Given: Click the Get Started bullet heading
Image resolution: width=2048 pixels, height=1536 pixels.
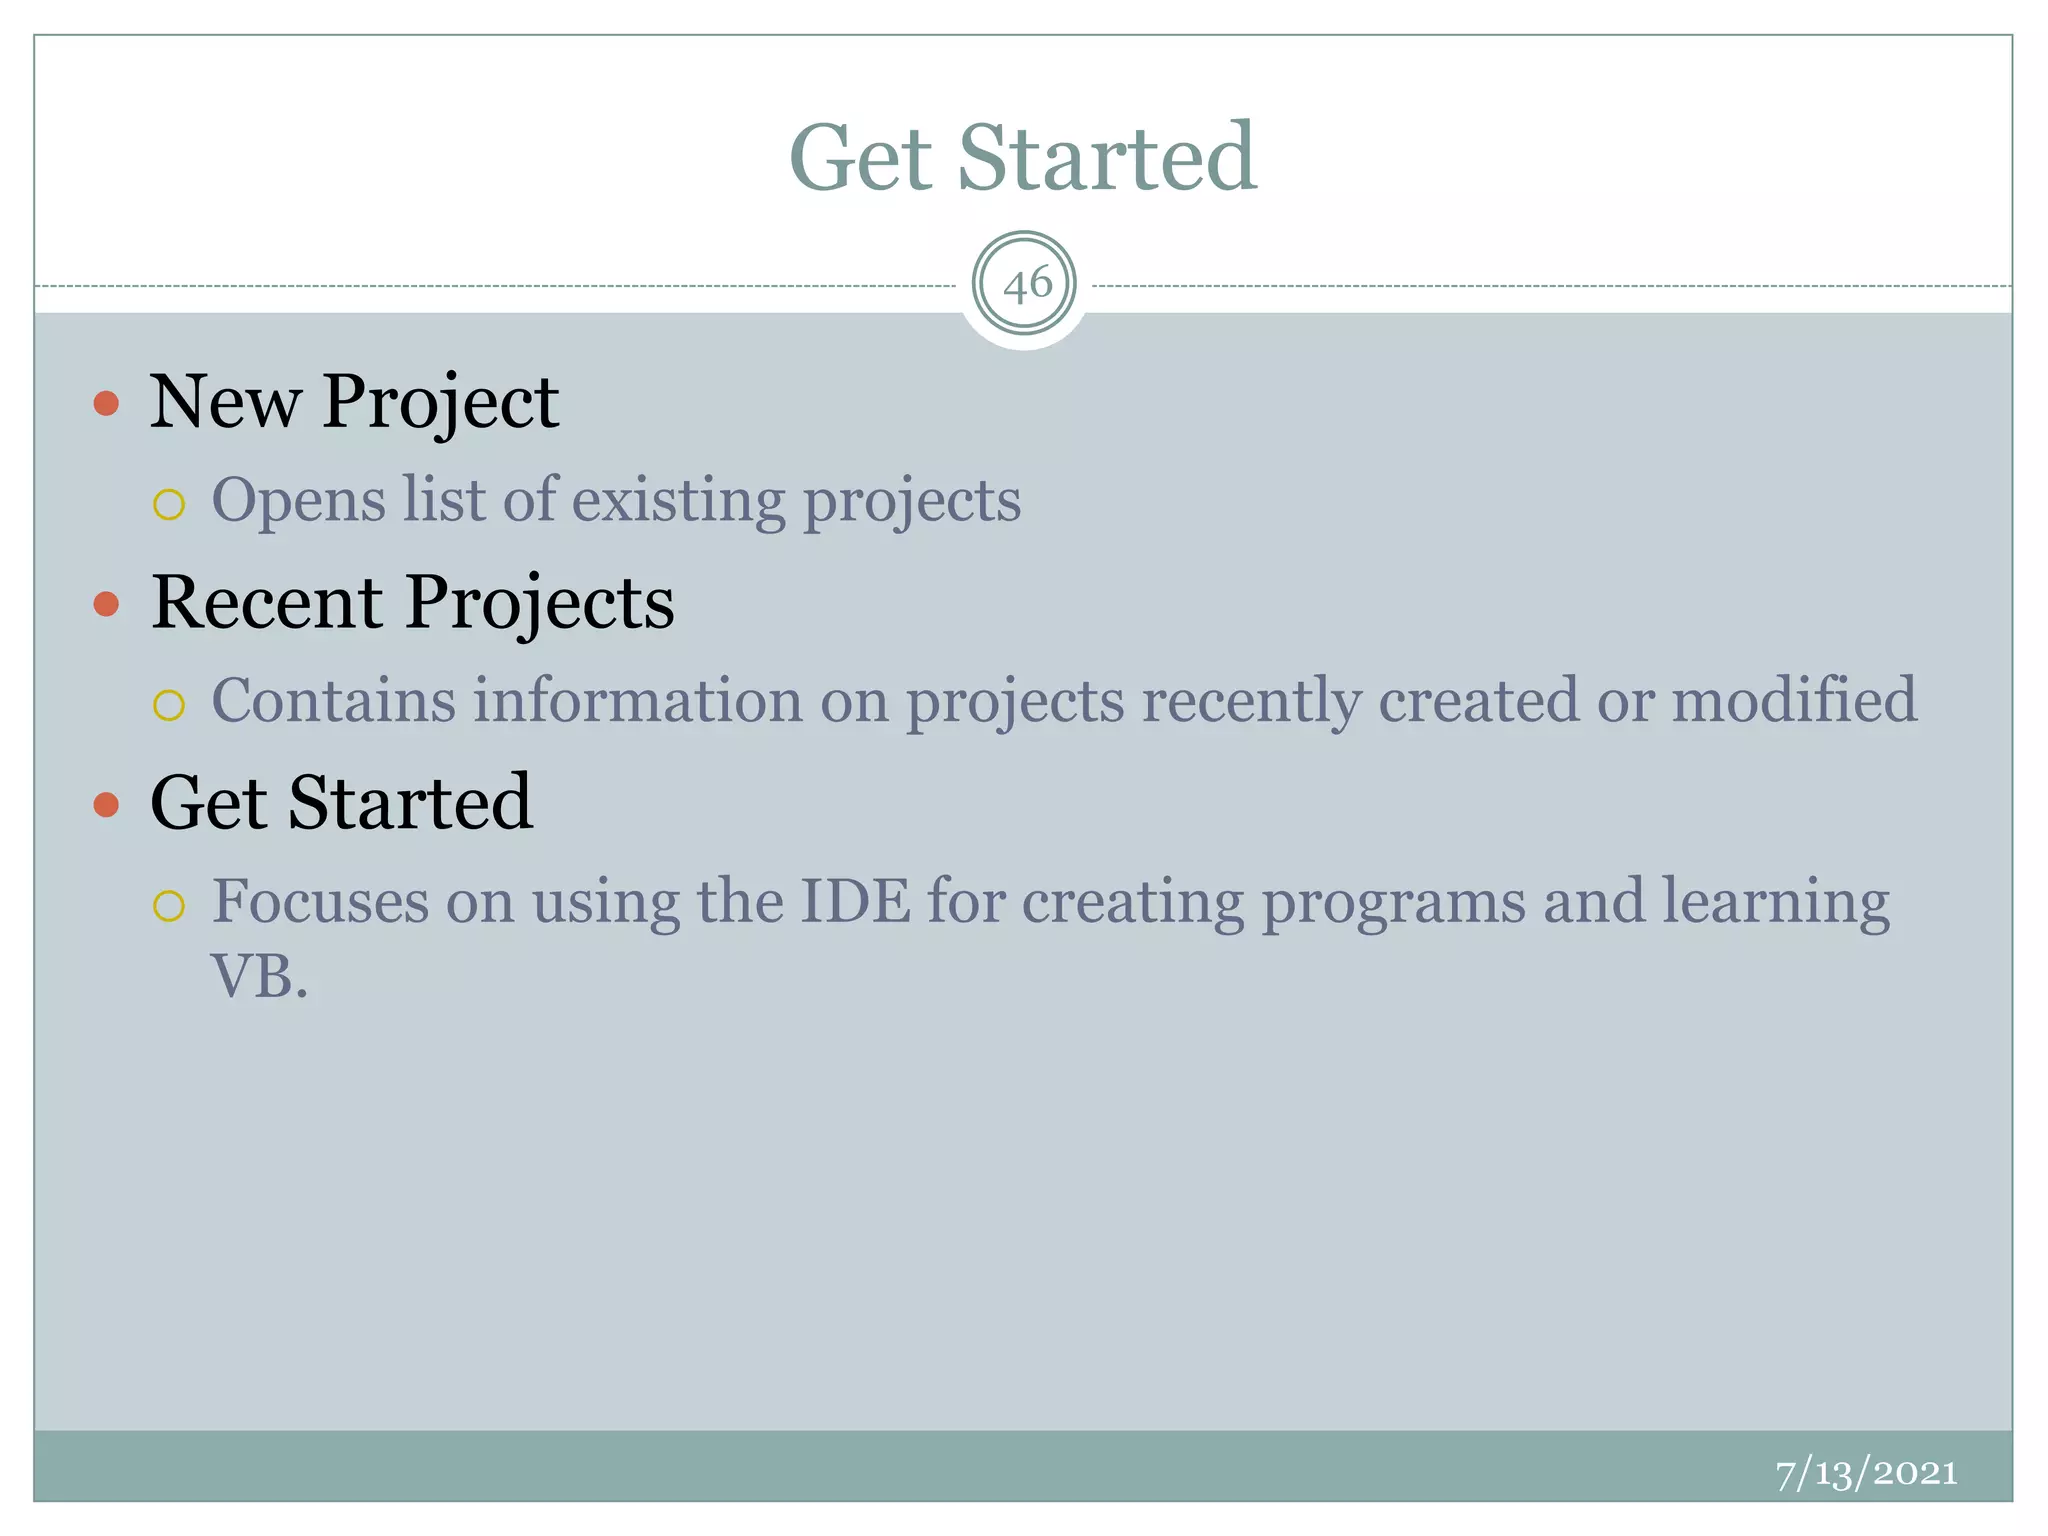Looking at the screenshot, I should 341,803.
